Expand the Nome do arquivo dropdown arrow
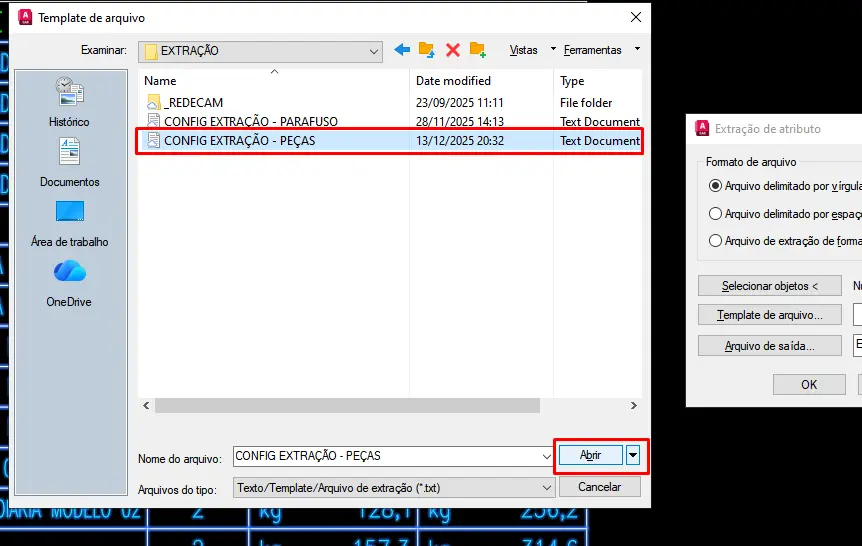The height and width of the screenshot is (546, 862). (x=546, y=456)
